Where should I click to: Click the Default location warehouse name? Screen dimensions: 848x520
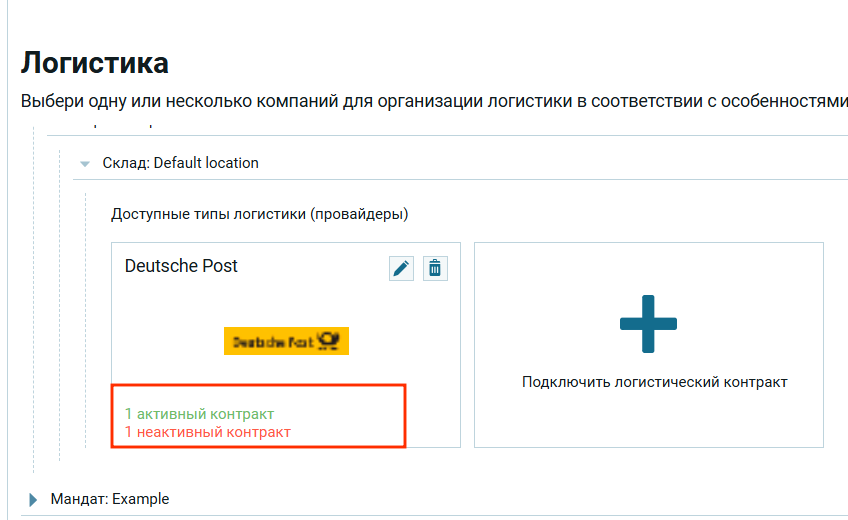tap(206, 163)
